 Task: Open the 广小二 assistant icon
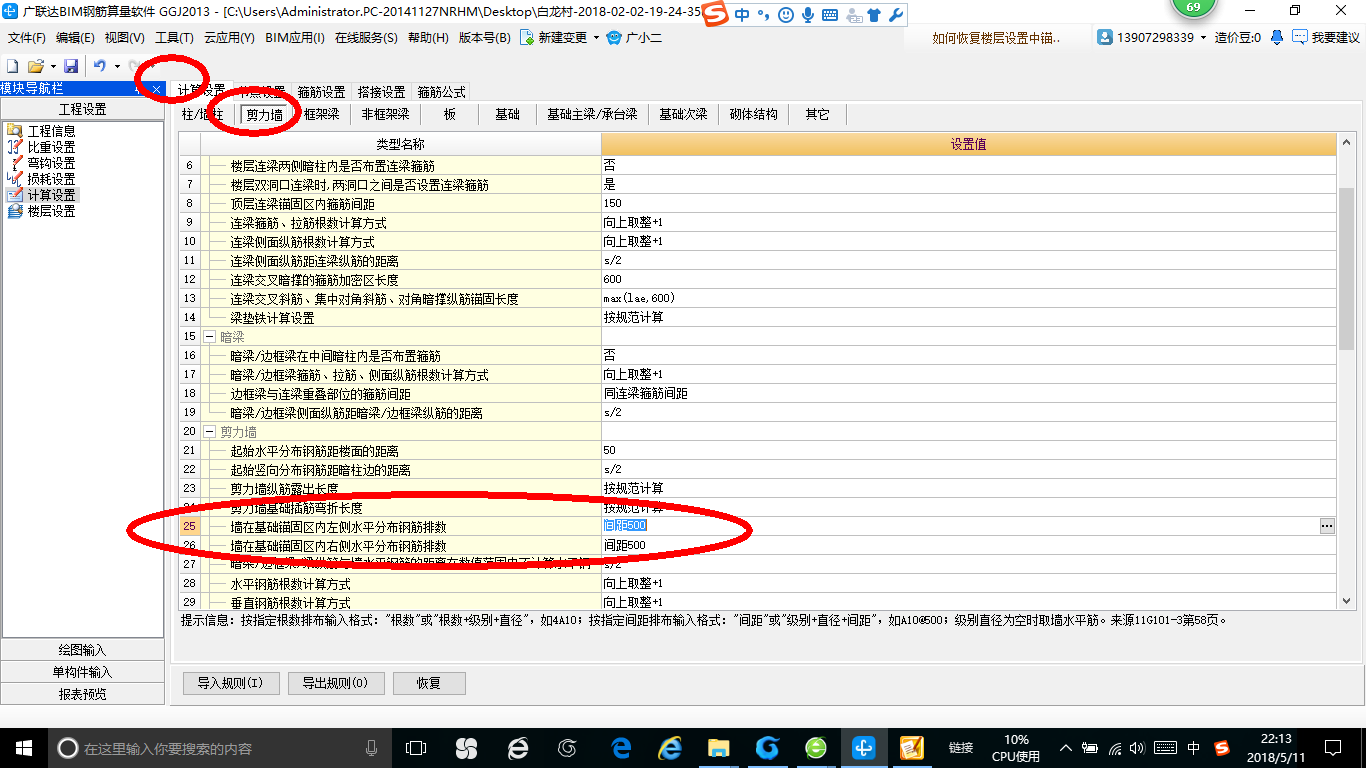(x=614, y=38)
